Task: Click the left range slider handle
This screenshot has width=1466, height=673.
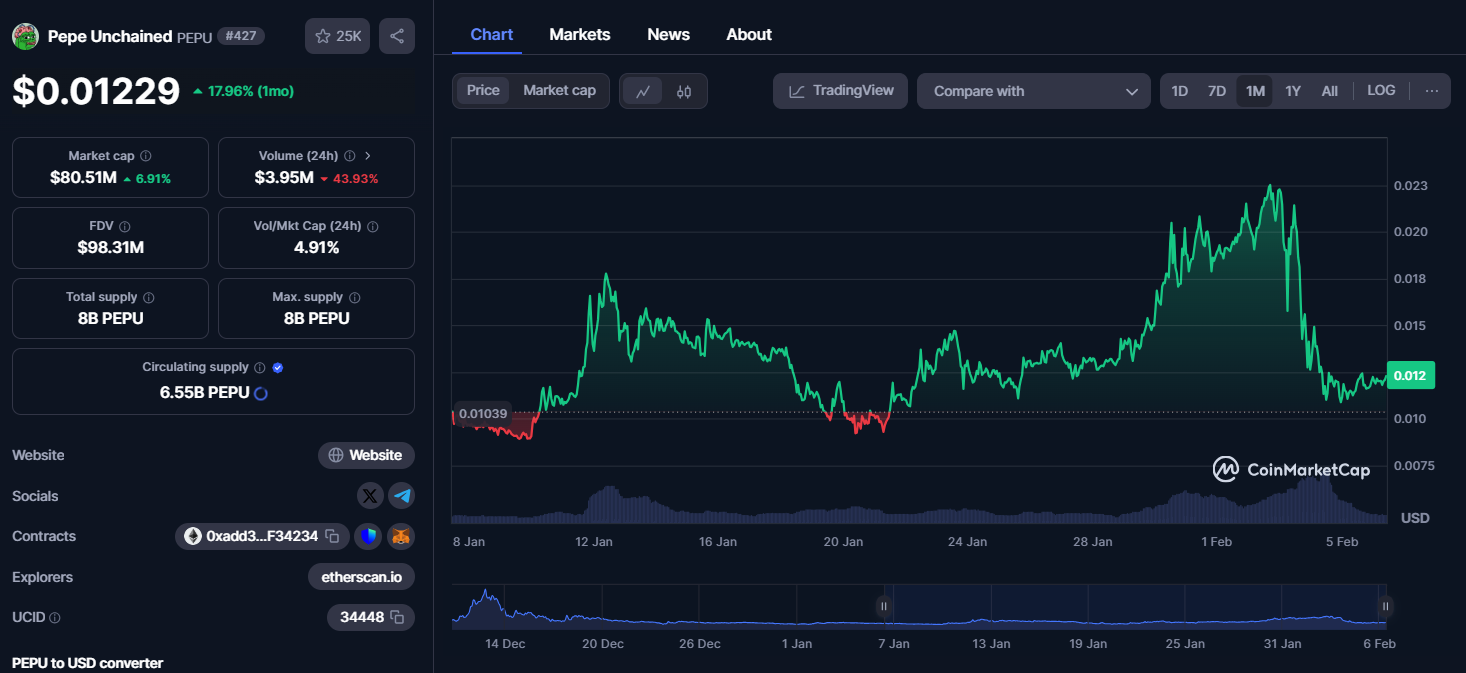Action: coord(884,606)
